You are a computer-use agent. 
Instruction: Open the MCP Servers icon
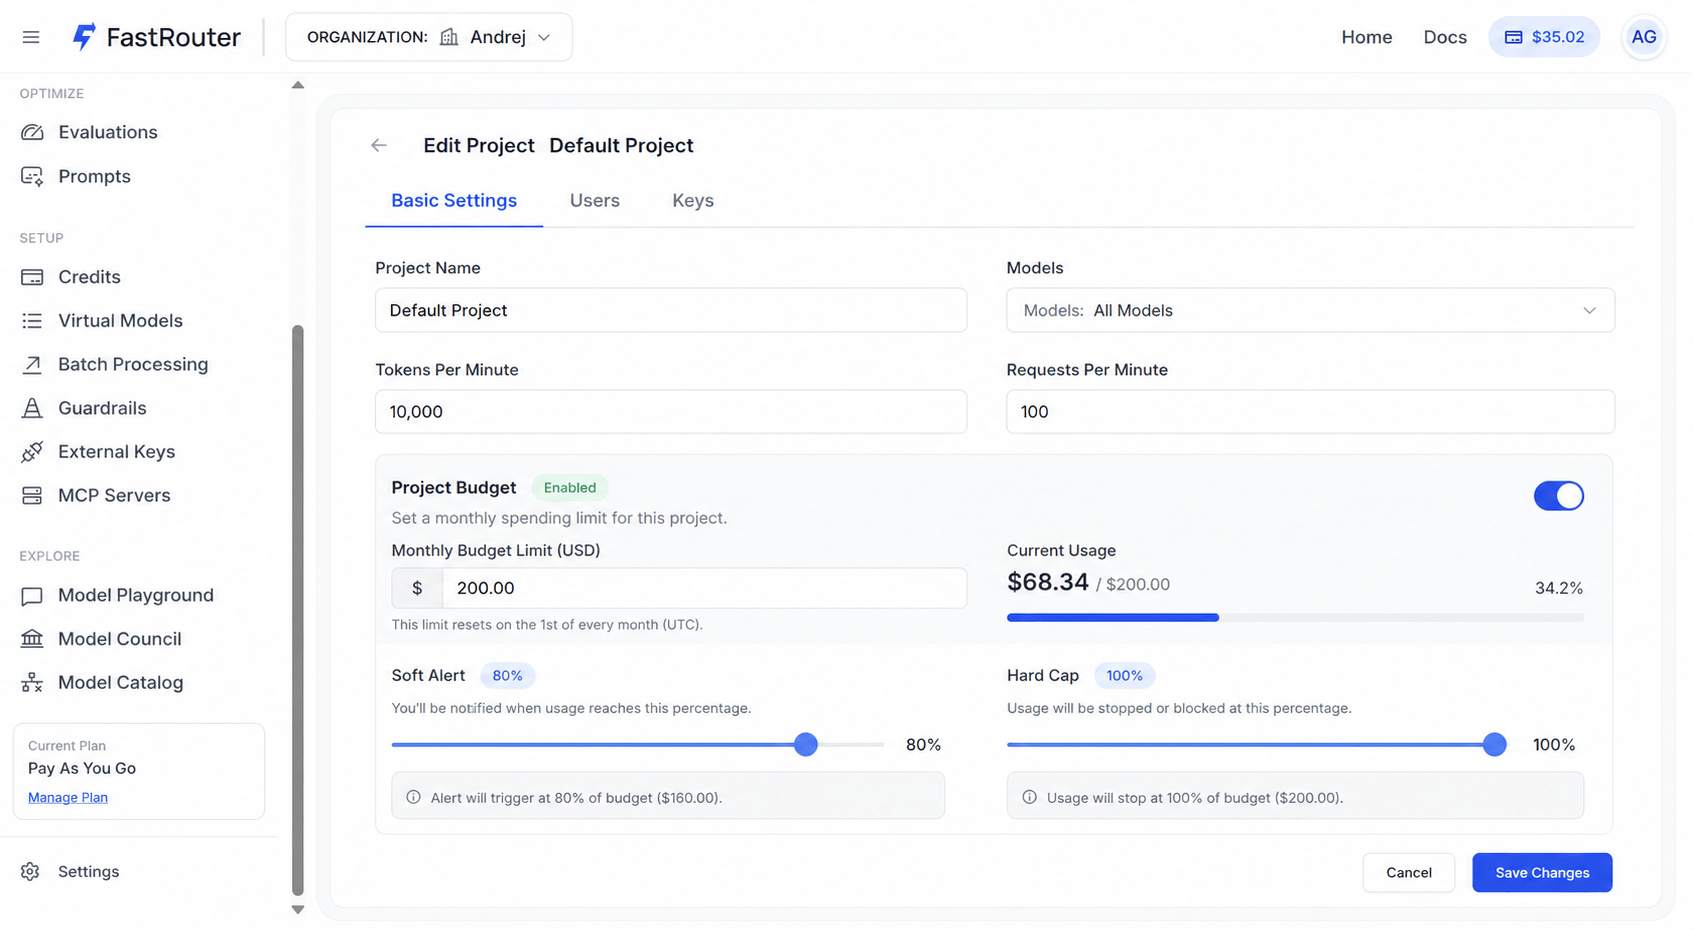click(32, 496)
